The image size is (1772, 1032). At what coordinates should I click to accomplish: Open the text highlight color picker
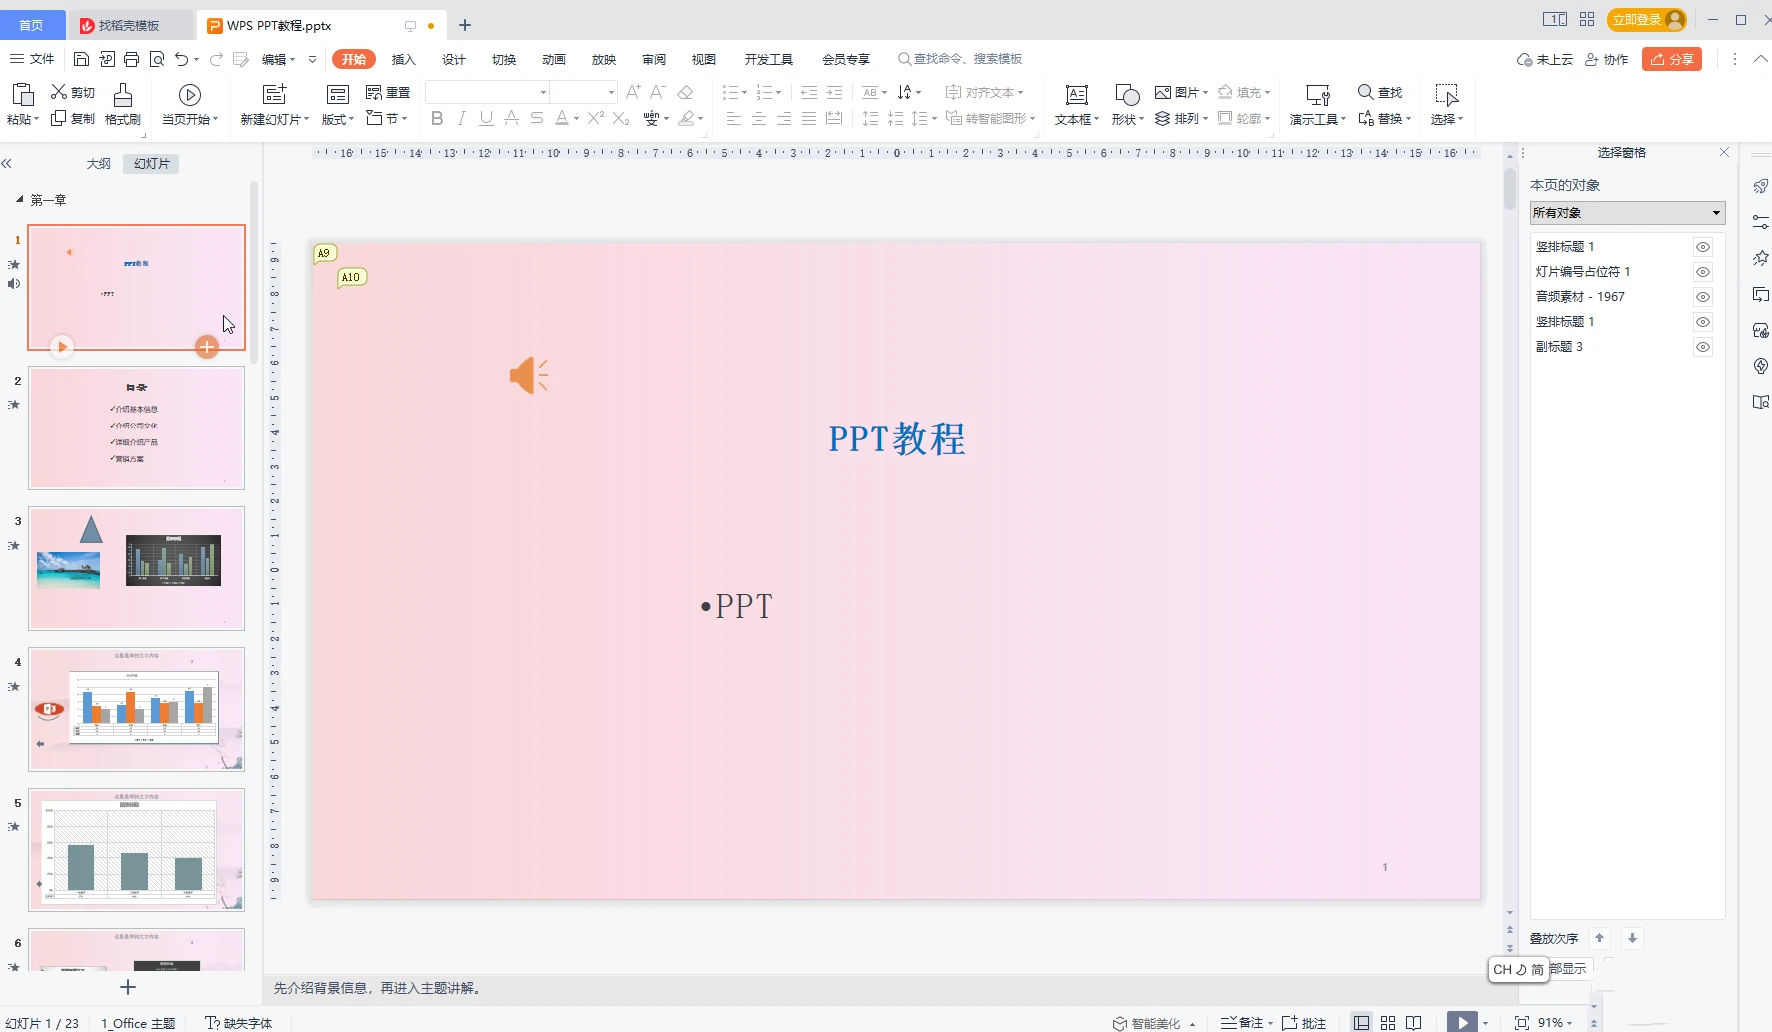[690, 118]
